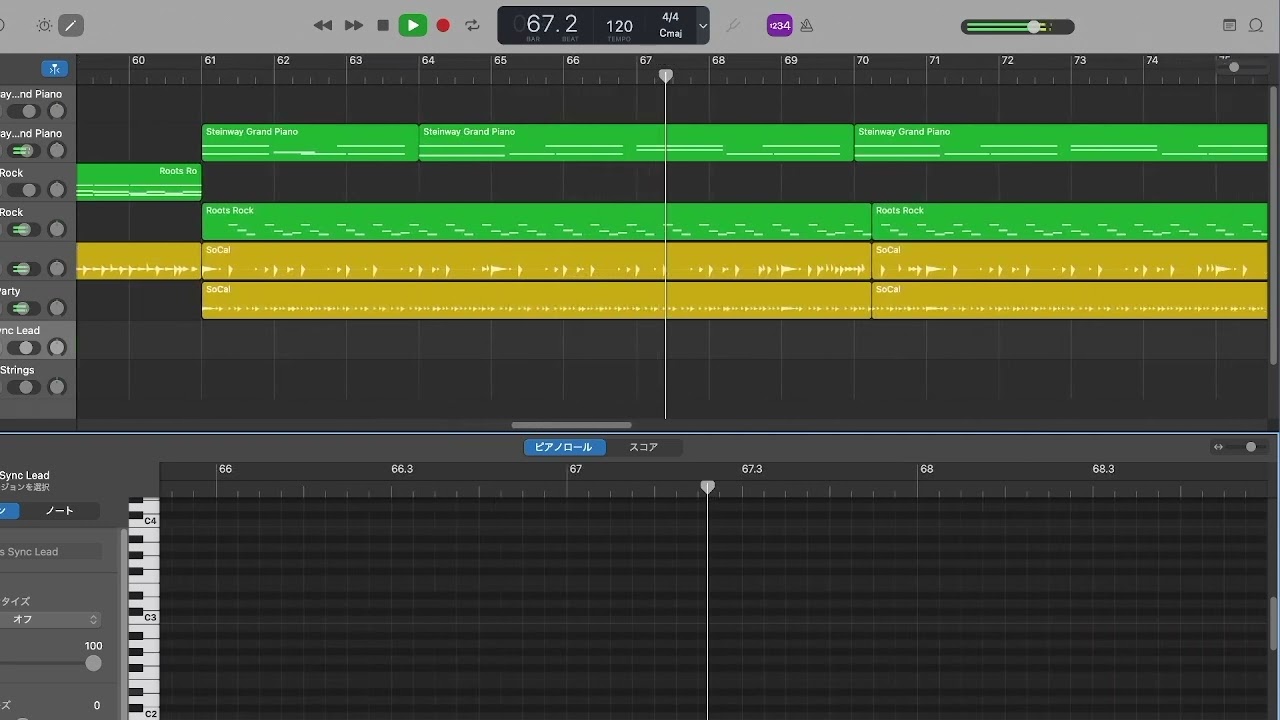Stop playback with the Stop button
This screenshot has width=1280, height=720.
(383, 26)
